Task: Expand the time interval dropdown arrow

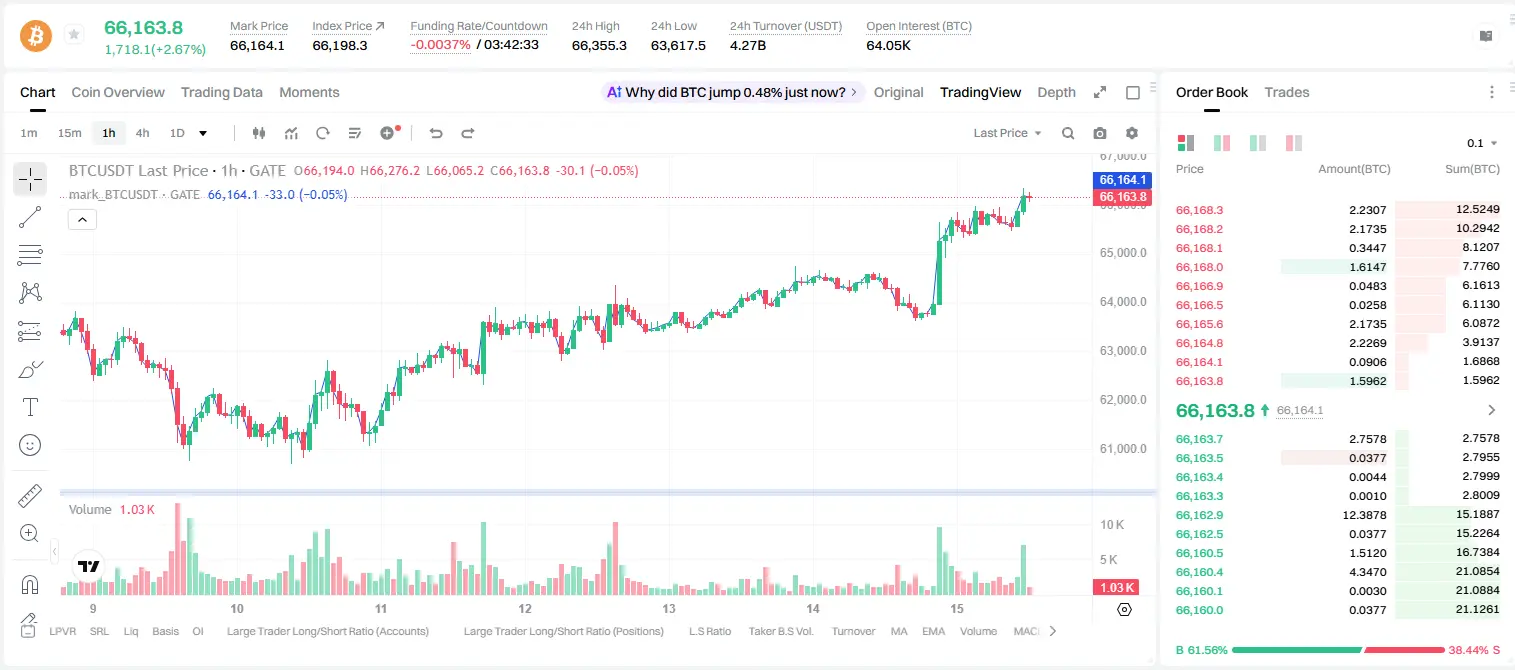Action: tap(203, 133)
